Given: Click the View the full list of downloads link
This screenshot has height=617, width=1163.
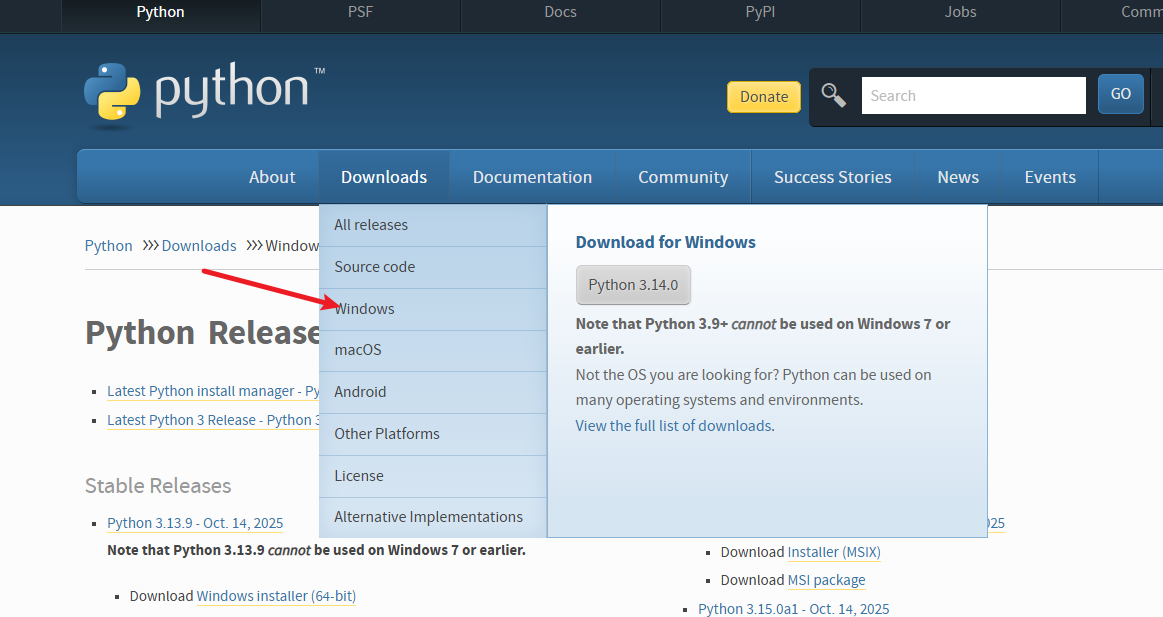Looking at the screenshot, I should coord(673,425).
